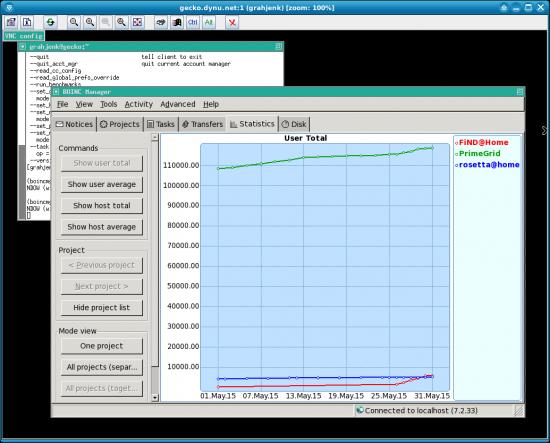Refresh the VNC screen with green arrows
Viewport: 550px width, 443px height.
51,22
